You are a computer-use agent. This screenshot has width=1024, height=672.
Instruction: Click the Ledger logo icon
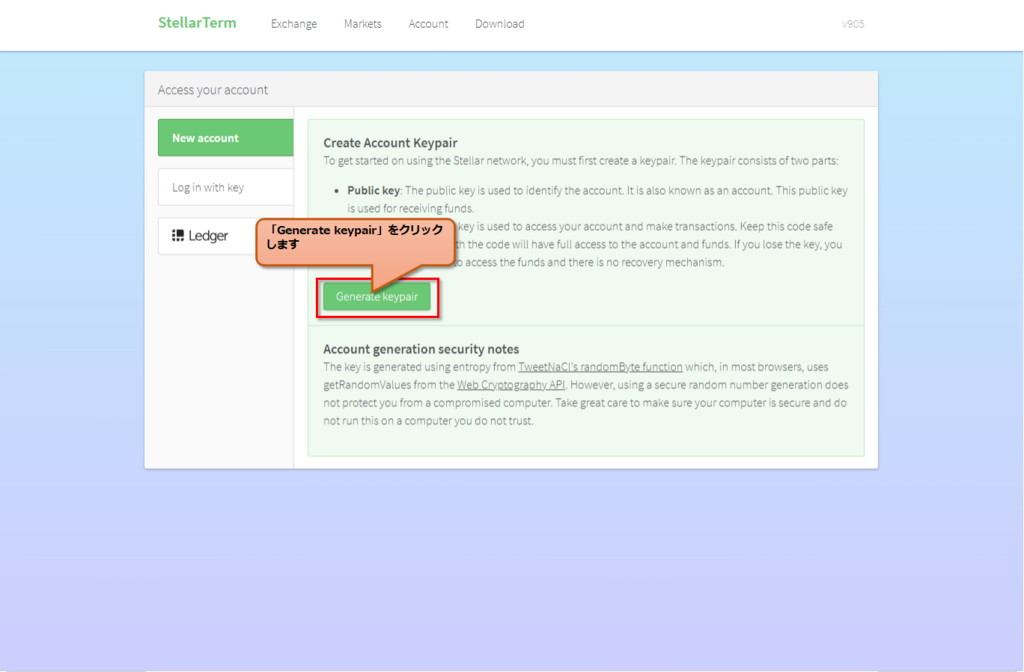click(178, 235)
